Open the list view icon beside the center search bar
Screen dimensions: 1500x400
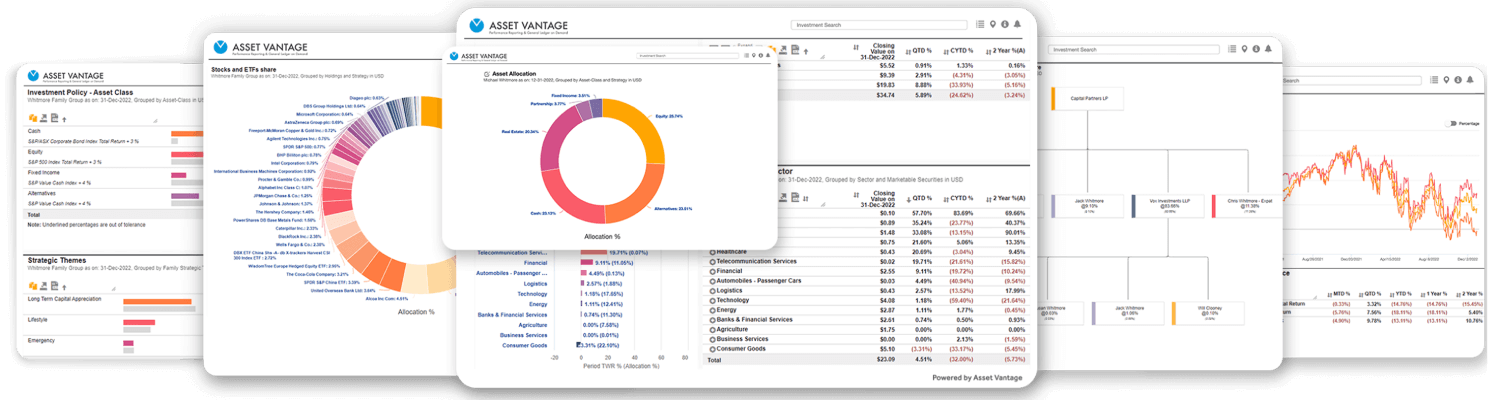click(x=980, y=24)
